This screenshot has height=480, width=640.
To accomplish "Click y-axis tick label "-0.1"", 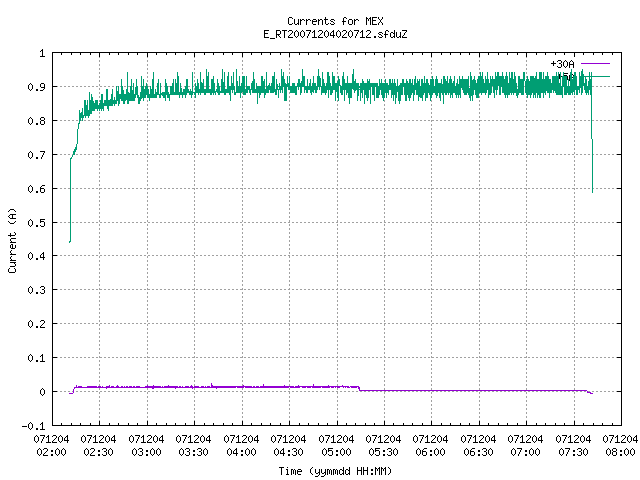I will pos(33,426).
